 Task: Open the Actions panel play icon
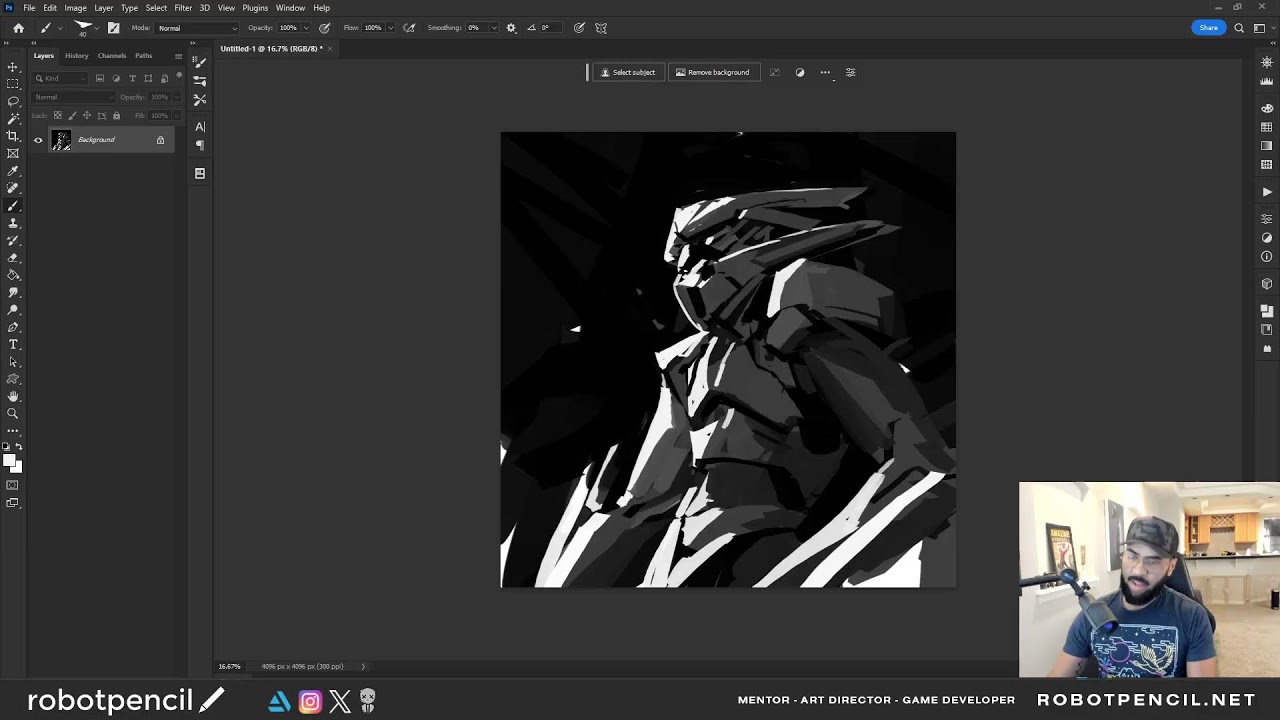tap(1267, 192)
